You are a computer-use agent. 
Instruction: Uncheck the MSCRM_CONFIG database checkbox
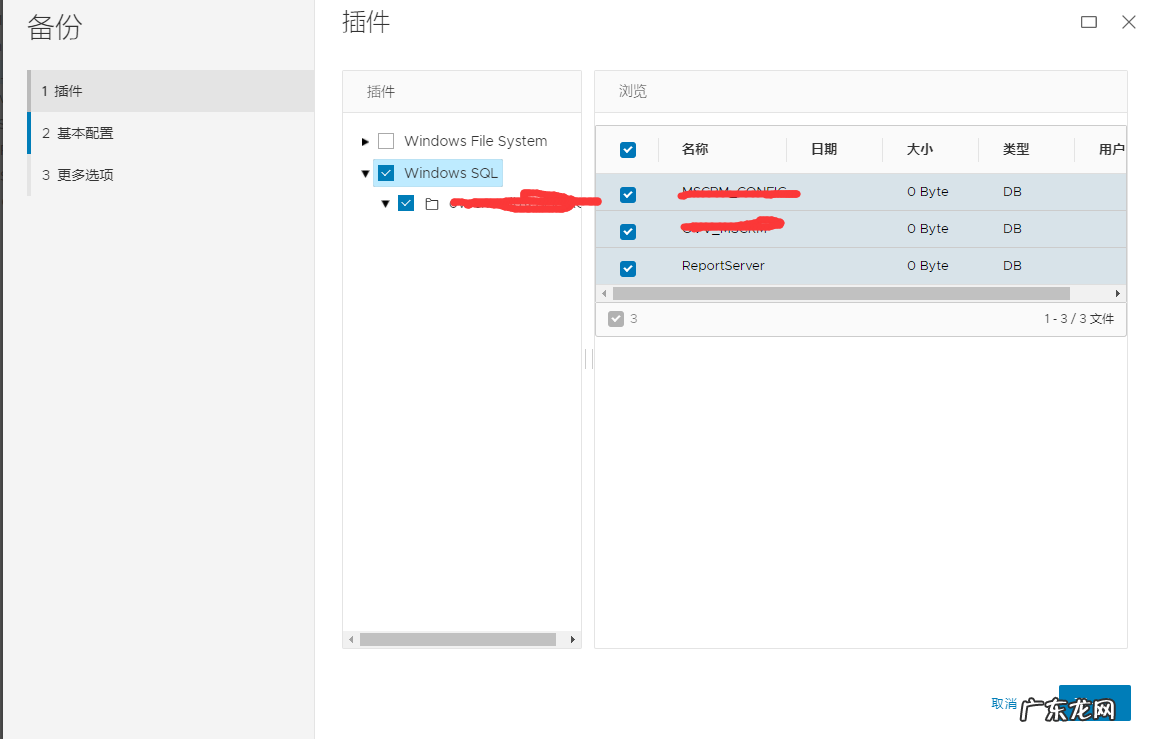[627, 194]
